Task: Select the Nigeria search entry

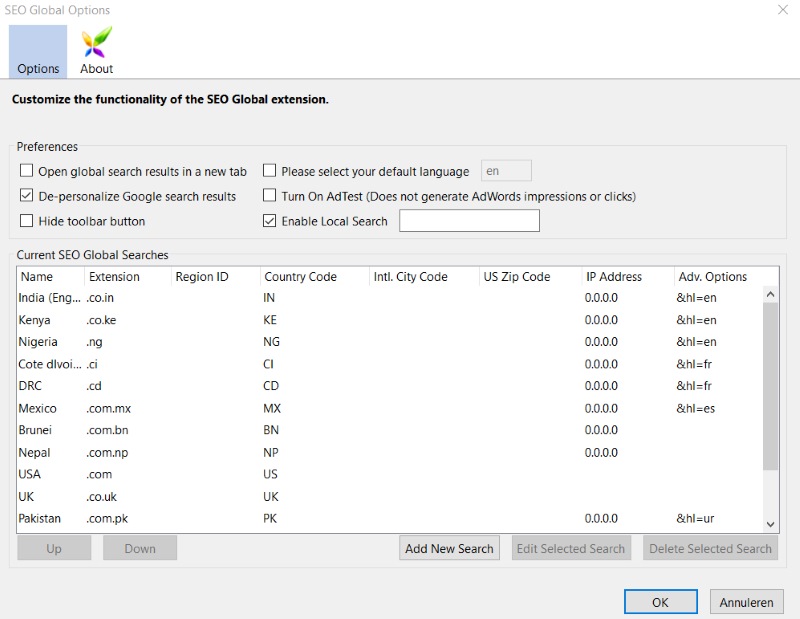Action: (x=390, y=342)
